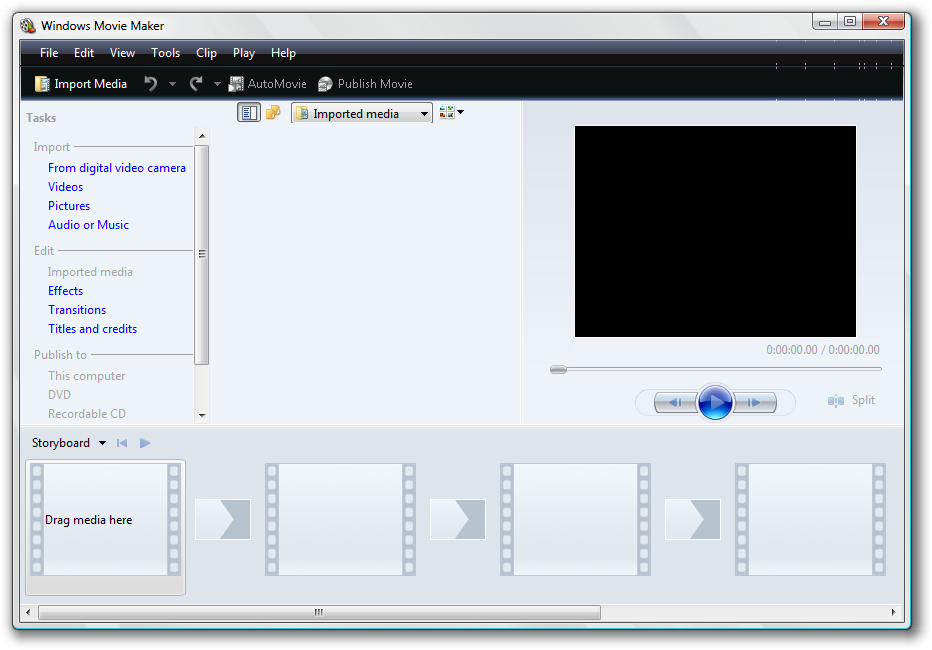The width and height of the screenshot is (932, 650).
Task: Click the Tasks pane vertical scrollbar thumb
Action: click(x=202, y=254)
